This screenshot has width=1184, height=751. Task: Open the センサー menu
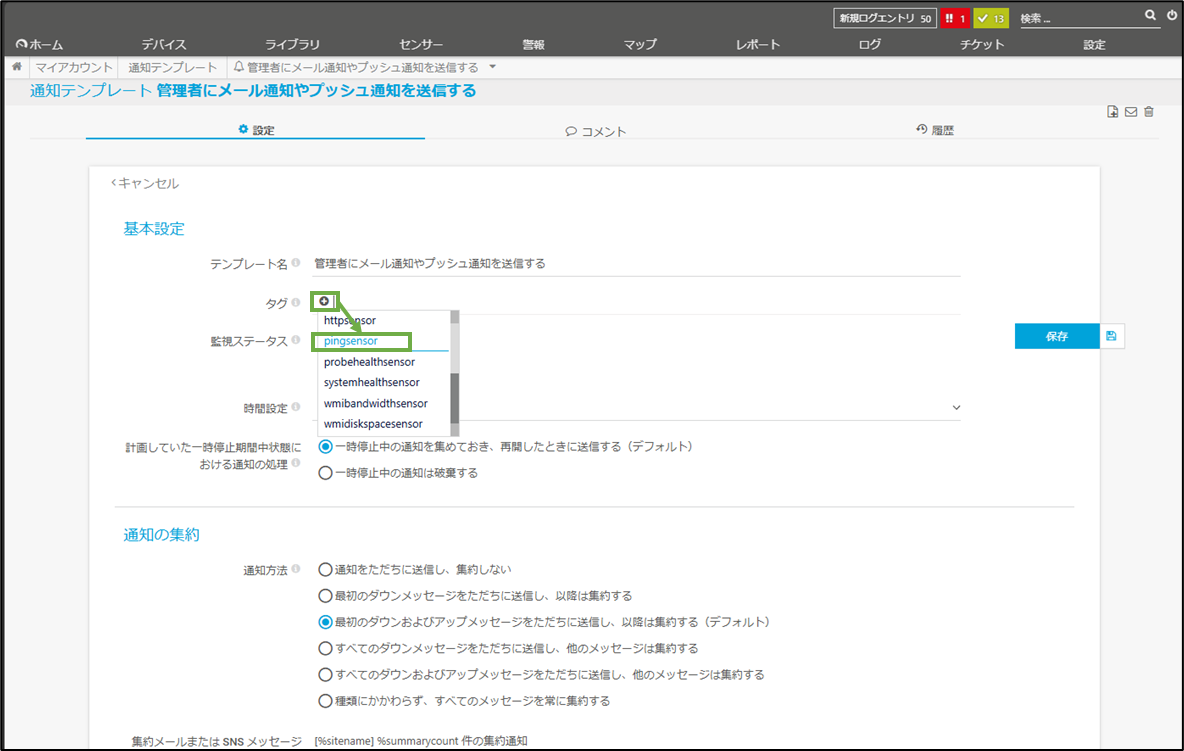[421, 45]
